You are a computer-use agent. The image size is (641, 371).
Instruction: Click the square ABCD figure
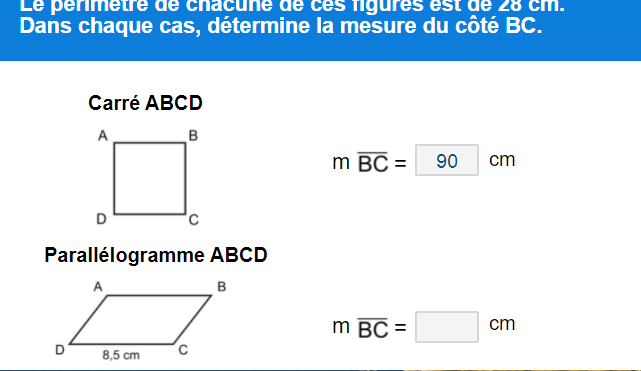click(150, 179)
